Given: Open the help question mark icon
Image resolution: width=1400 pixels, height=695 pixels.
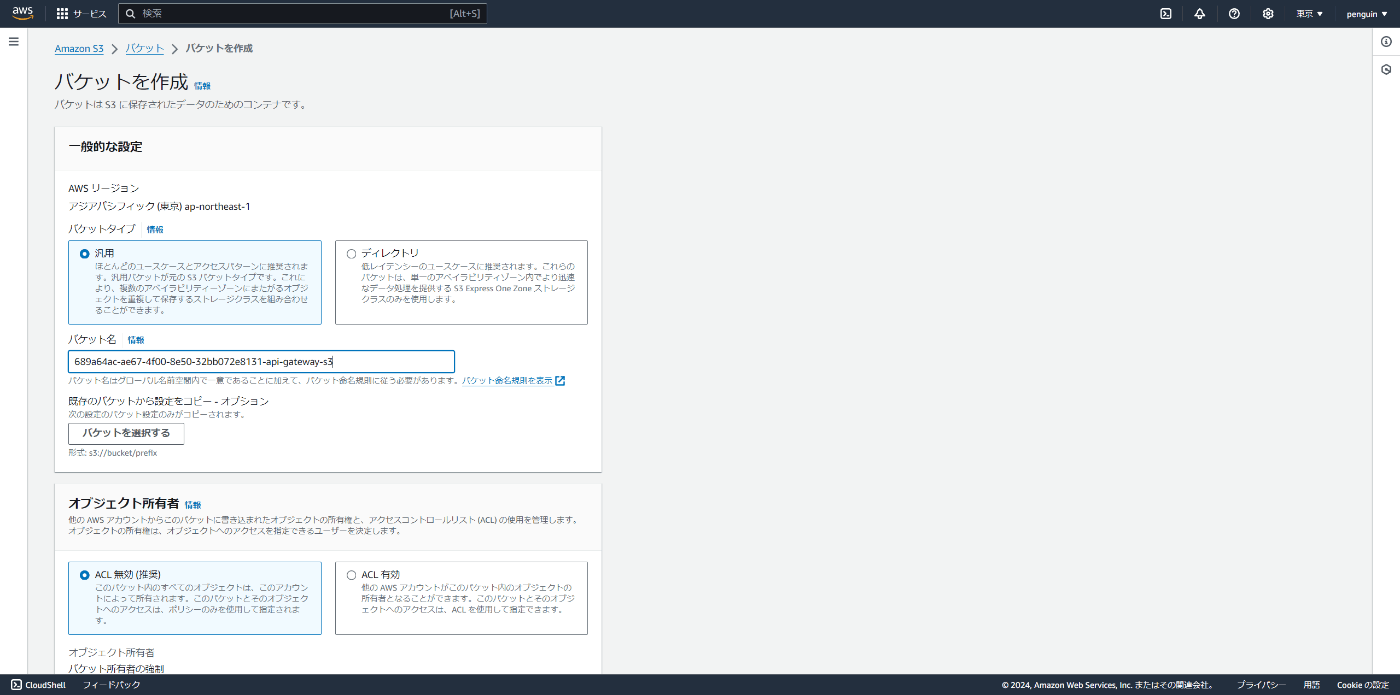Looking at the screenshot, I should pyautogui.click(x=1234, y=14).
